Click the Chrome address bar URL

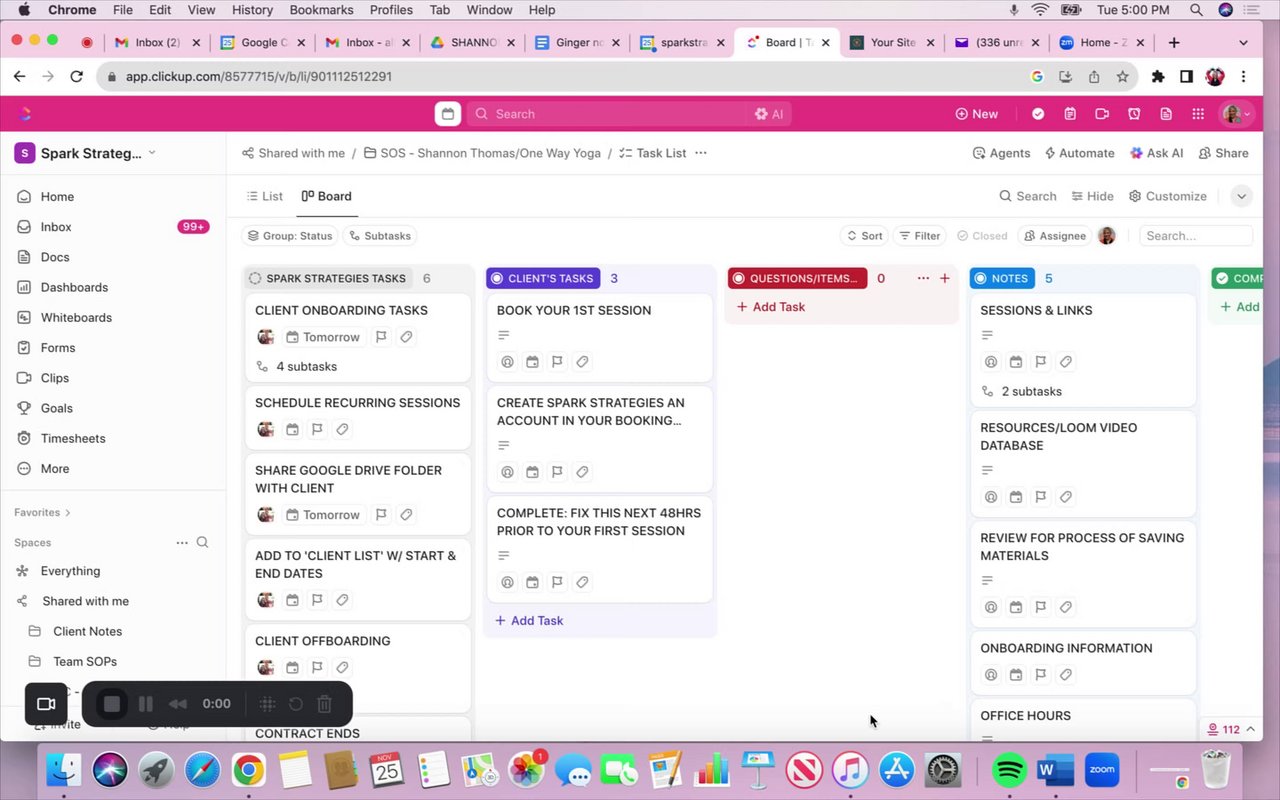[259, 76]
